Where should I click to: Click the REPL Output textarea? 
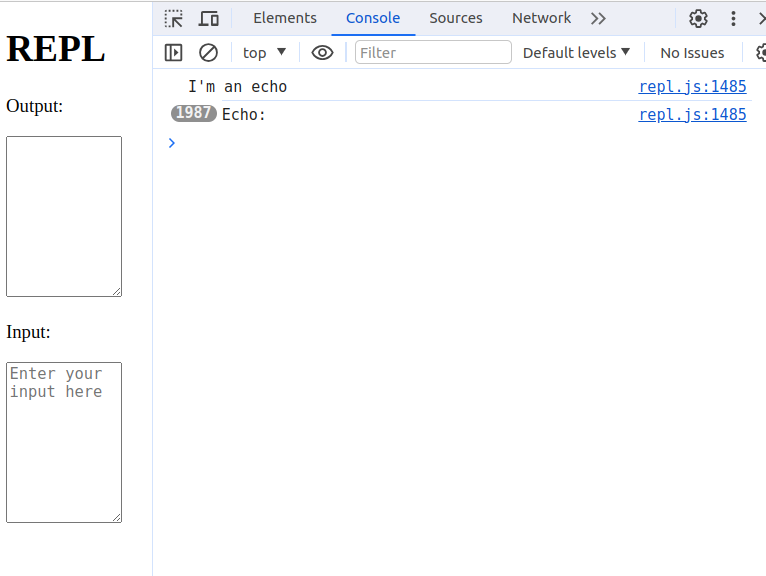64,216
